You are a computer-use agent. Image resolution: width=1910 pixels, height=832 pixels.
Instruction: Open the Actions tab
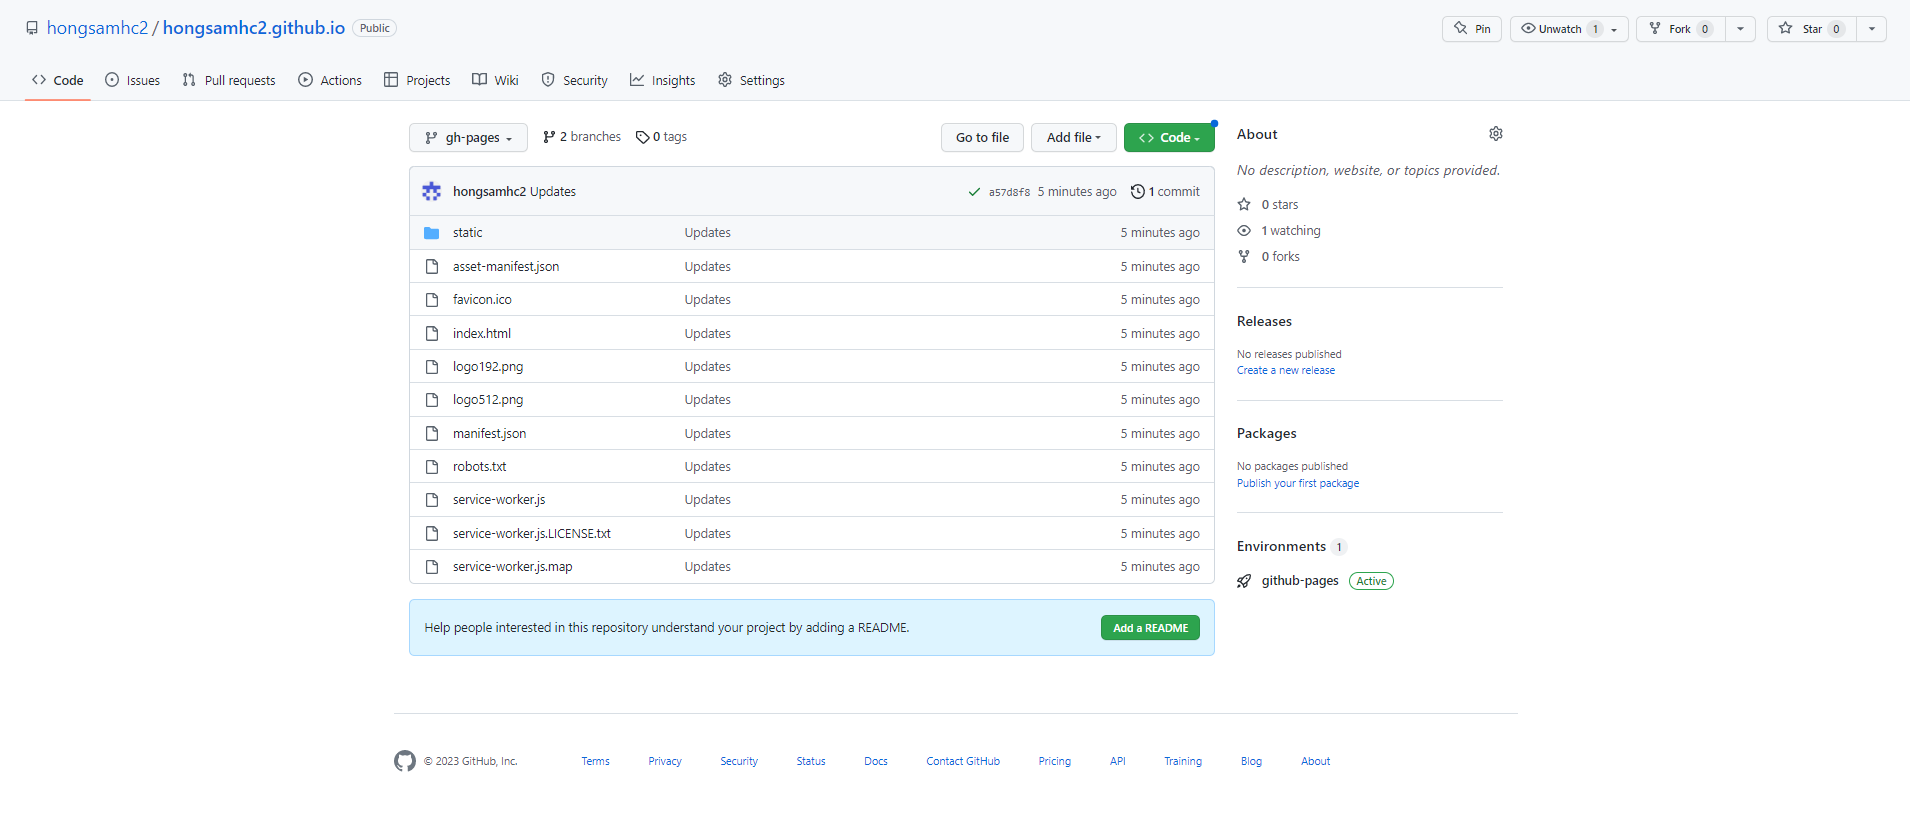[330, 80]
